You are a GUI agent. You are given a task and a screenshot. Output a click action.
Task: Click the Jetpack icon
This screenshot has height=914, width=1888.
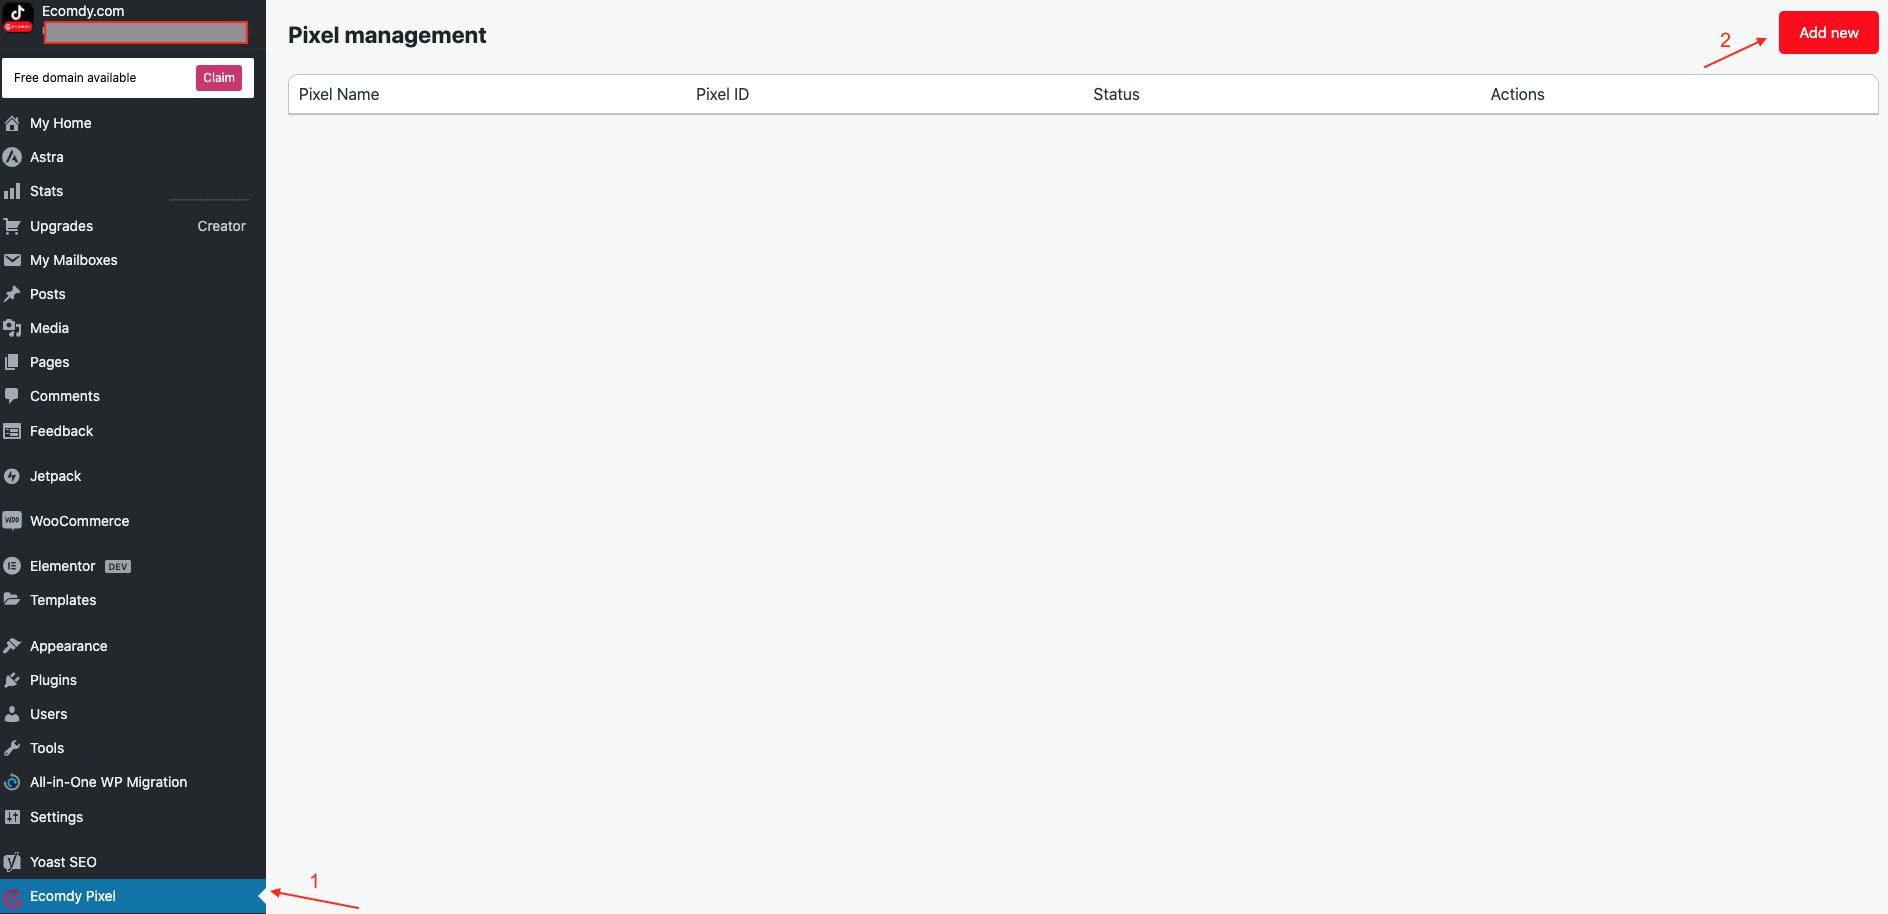12,476
